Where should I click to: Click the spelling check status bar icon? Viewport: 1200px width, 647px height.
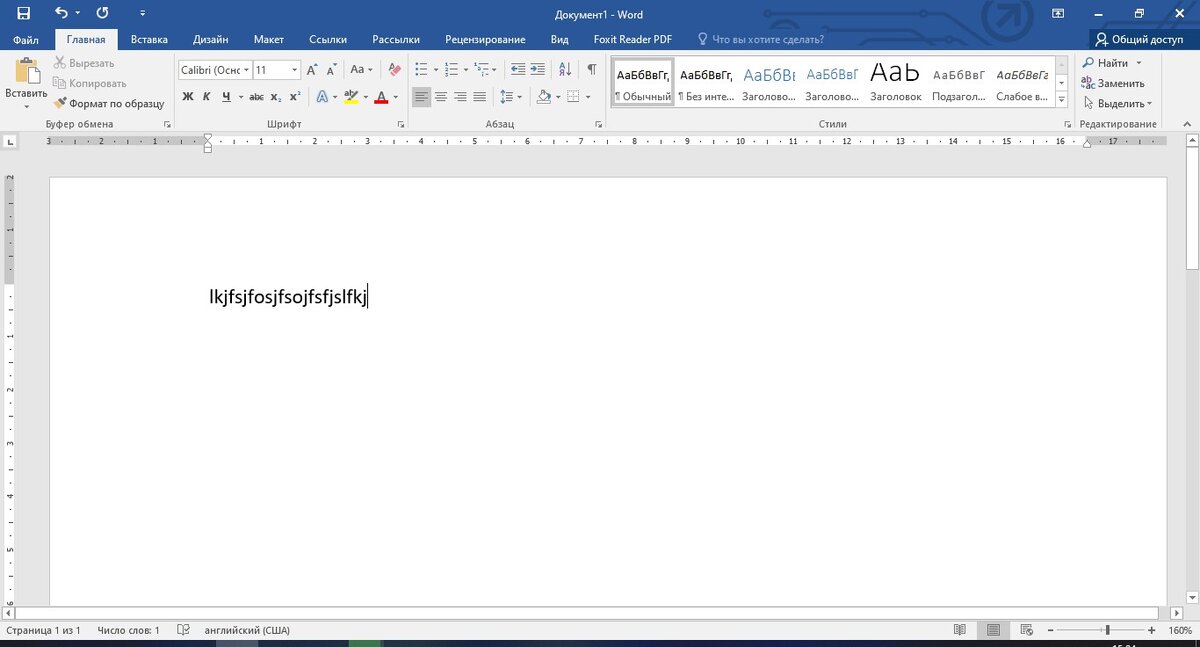183,630
